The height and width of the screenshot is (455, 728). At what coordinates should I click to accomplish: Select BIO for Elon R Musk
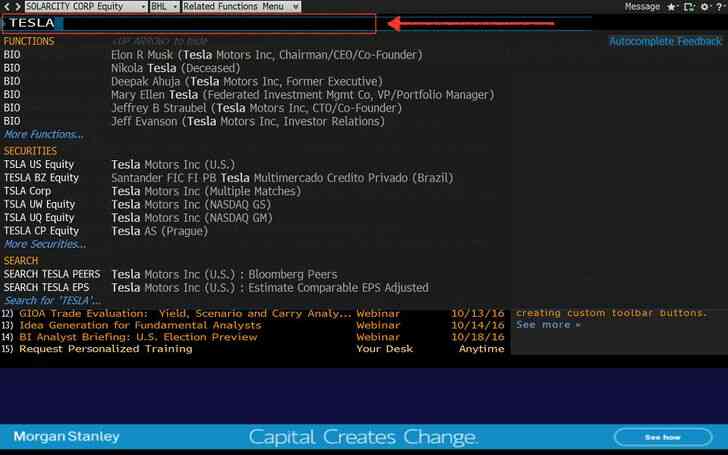(213, 55)
